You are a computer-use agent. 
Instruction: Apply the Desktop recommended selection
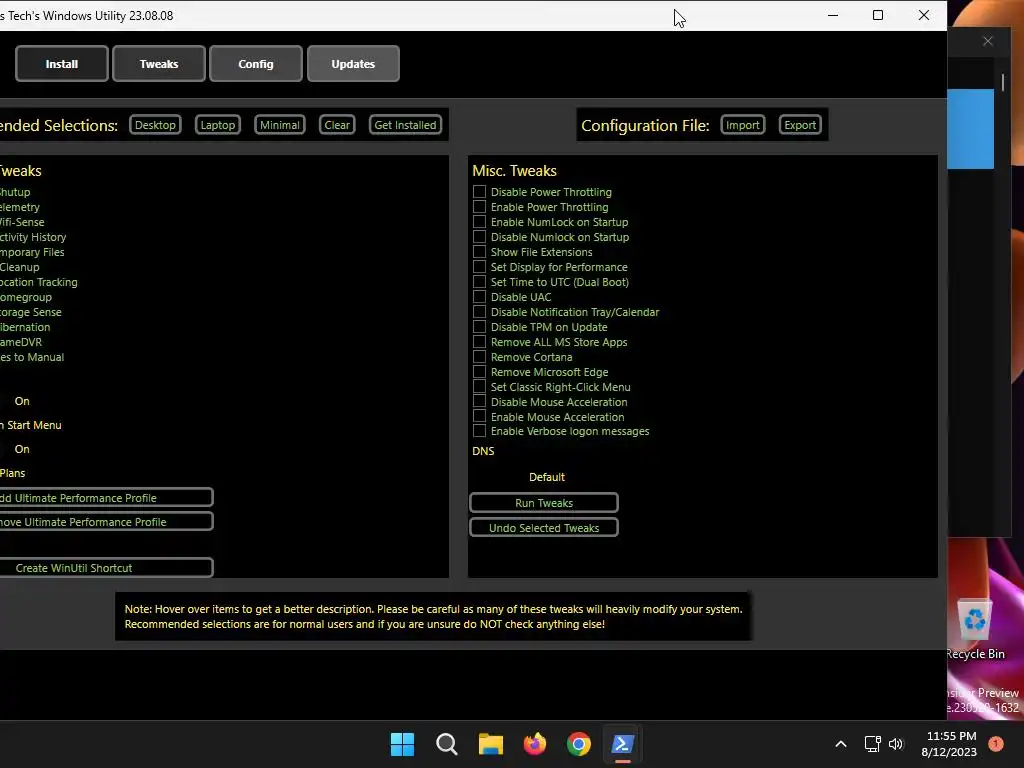coord(155,125)
